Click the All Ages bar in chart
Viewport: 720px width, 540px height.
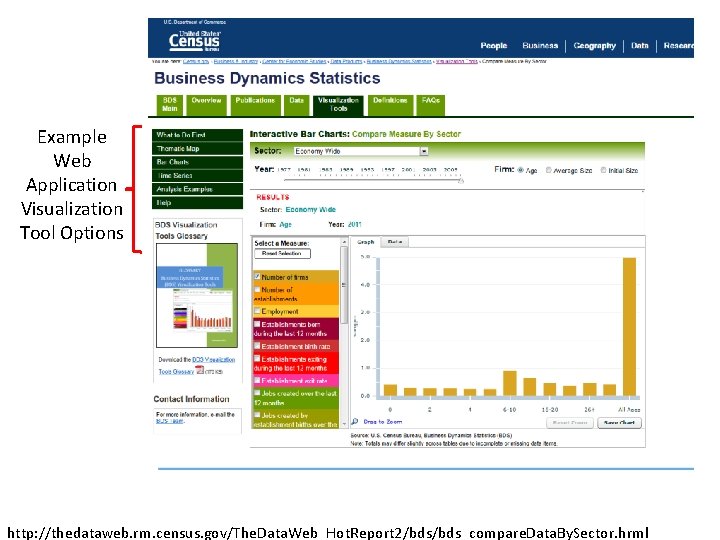(629, 326)
